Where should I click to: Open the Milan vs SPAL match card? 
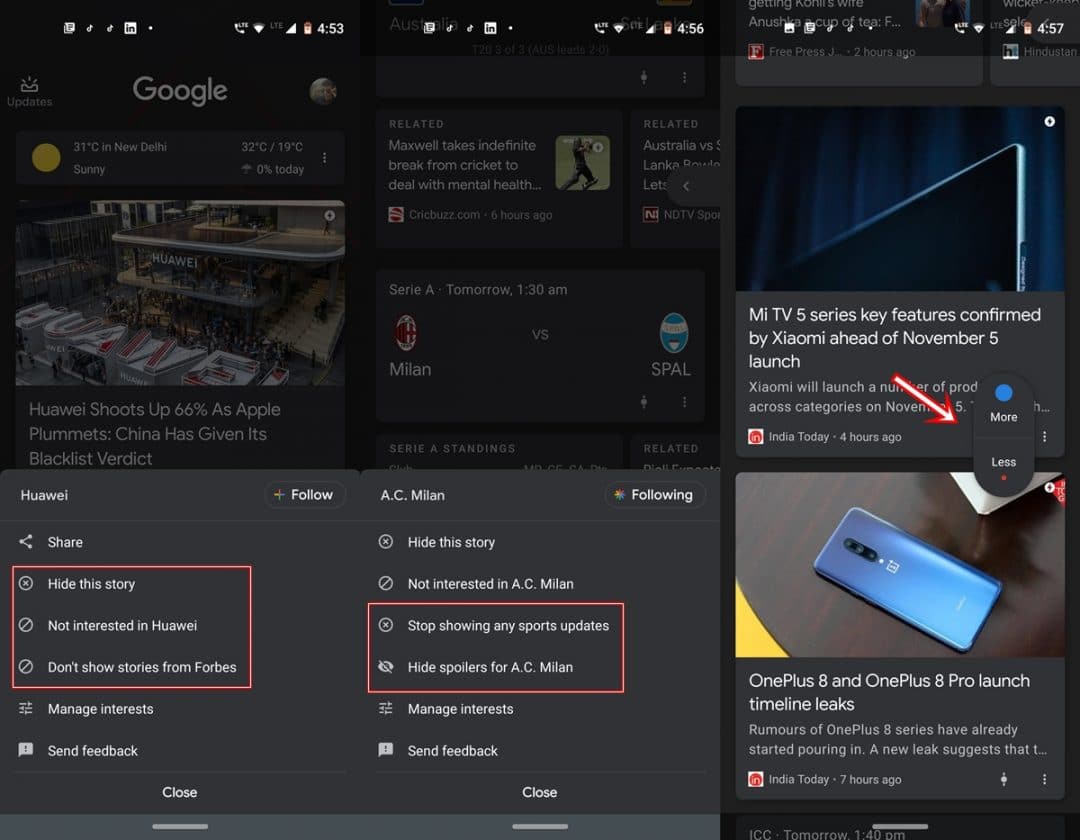[540, 346]
